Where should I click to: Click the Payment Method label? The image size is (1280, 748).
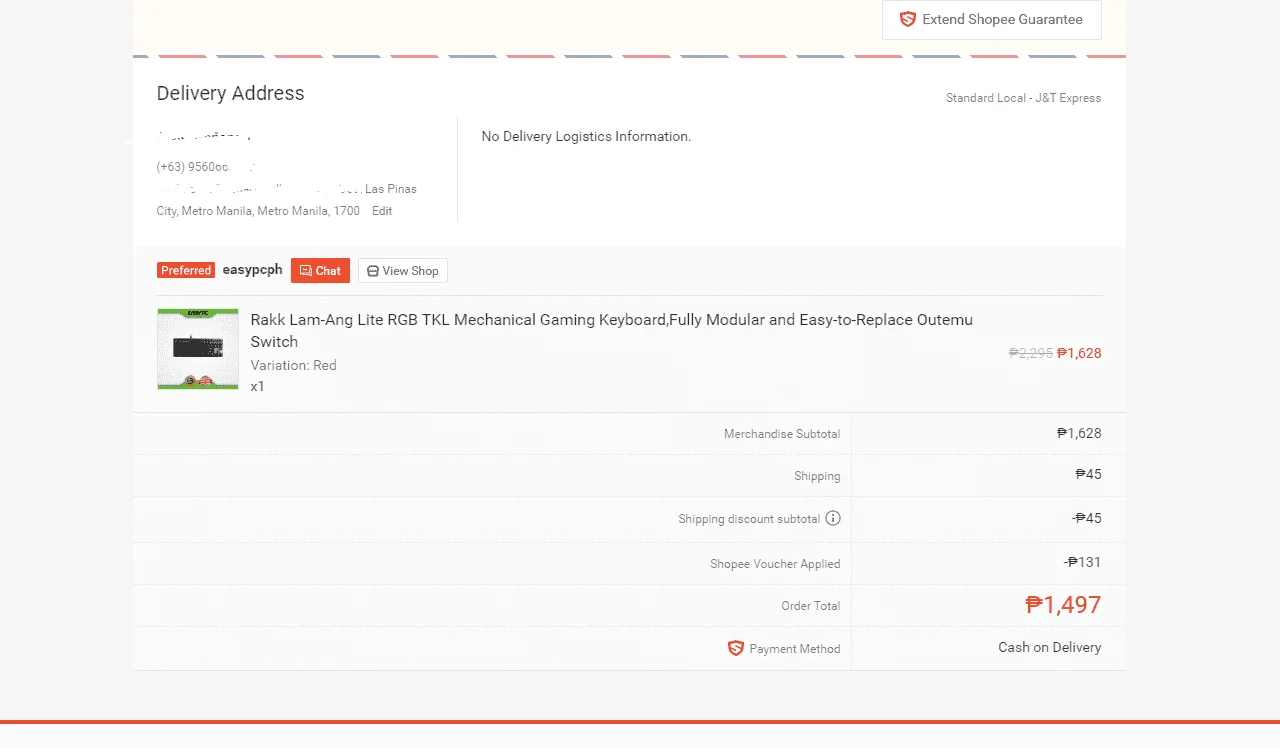[795, 649]
